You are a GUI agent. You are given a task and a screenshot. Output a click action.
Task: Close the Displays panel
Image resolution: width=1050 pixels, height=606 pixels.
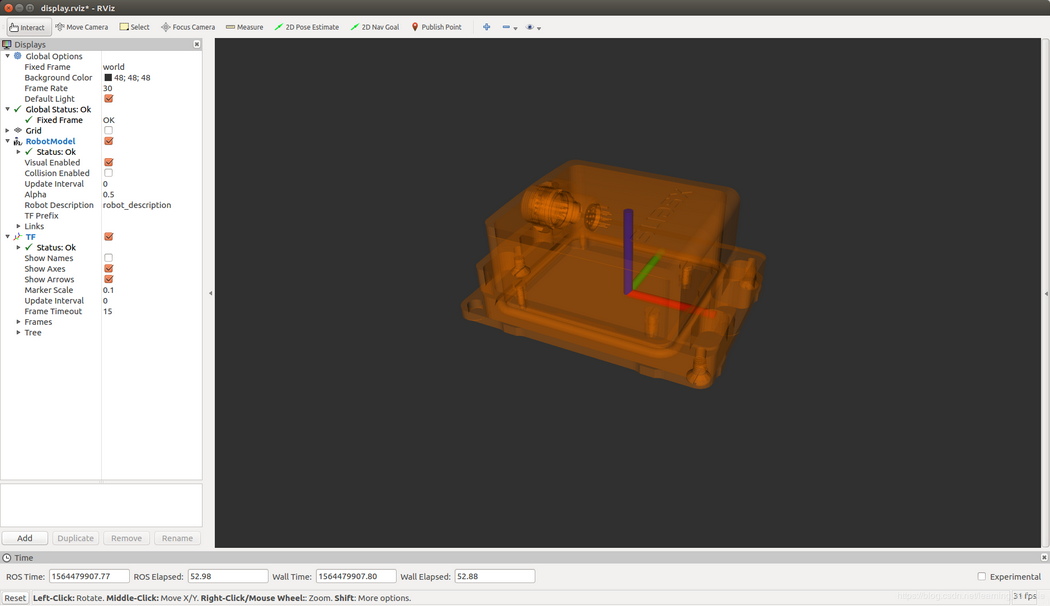197,44
